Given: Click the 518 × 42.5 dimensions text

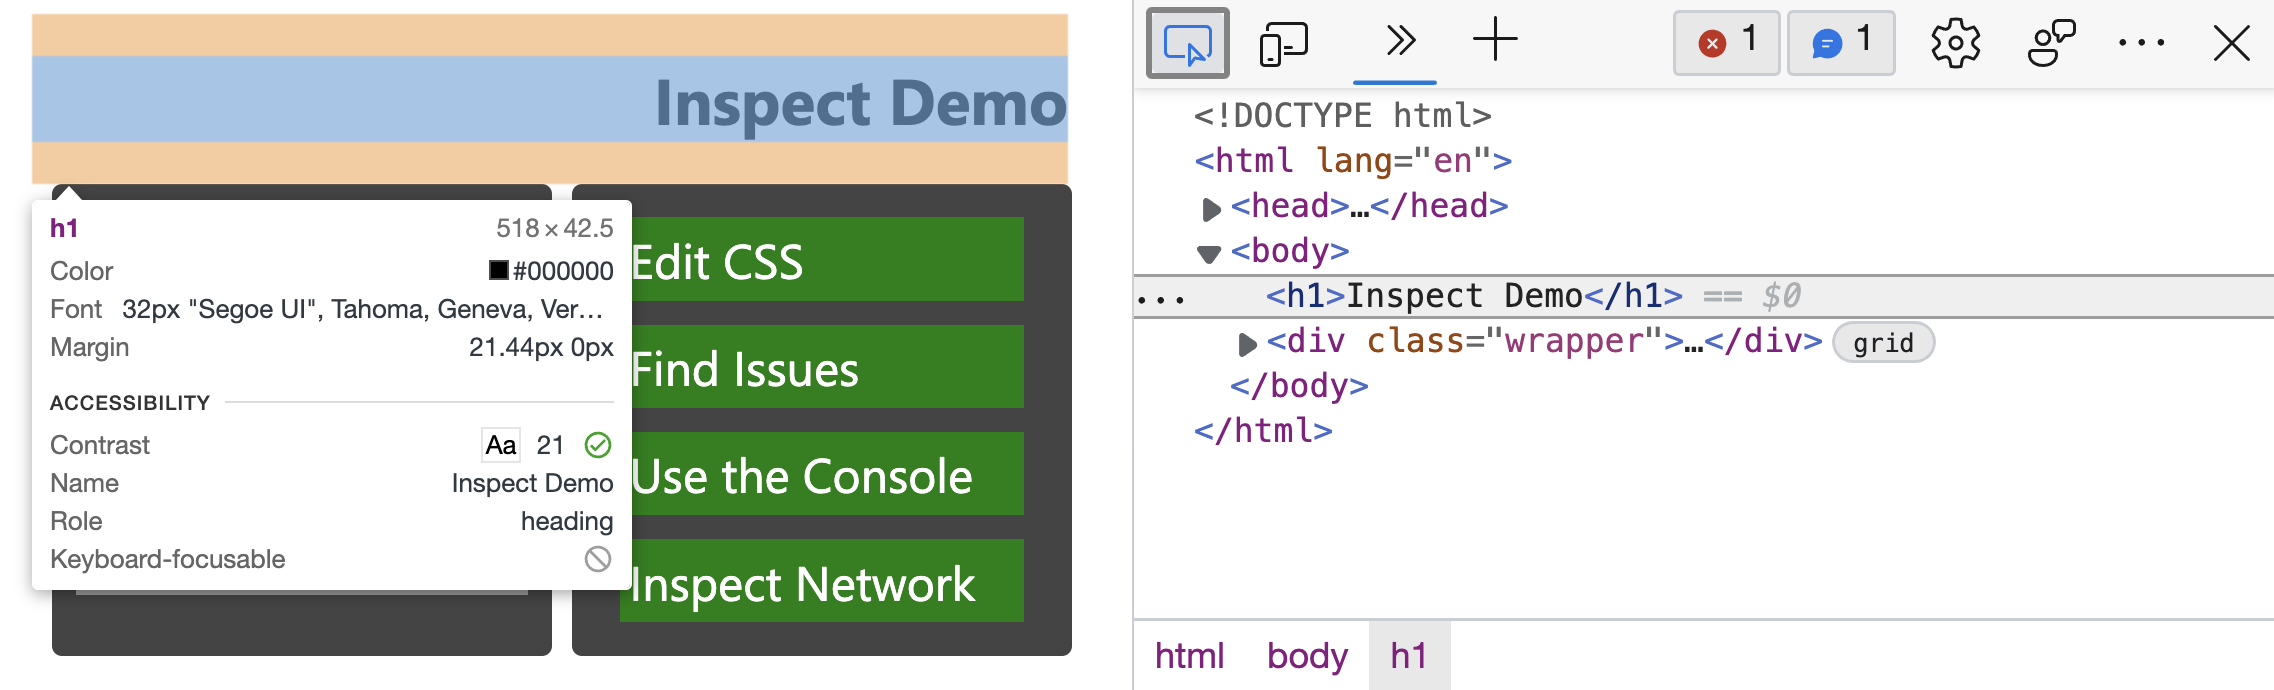Looking at the screenshot, I should click(x=555, y=228).
